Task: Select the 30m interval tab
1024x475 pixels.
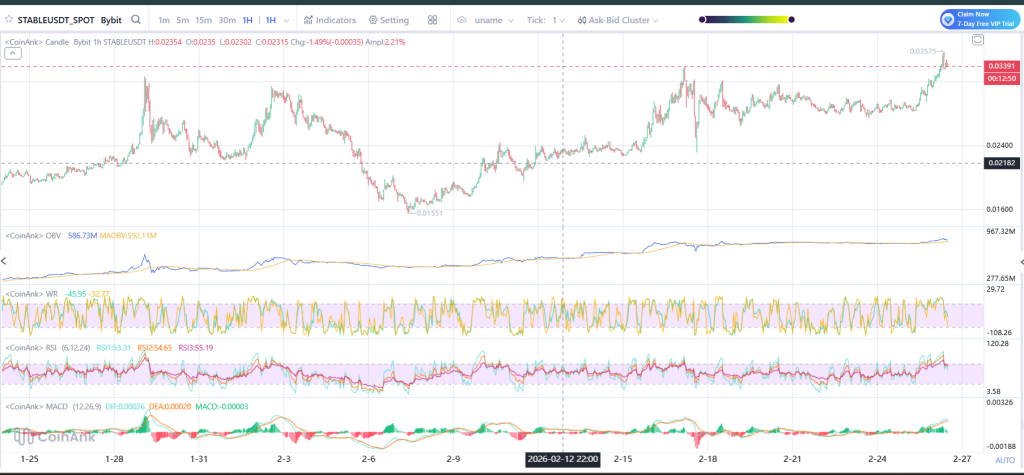Action: click(x=227, y=19)
